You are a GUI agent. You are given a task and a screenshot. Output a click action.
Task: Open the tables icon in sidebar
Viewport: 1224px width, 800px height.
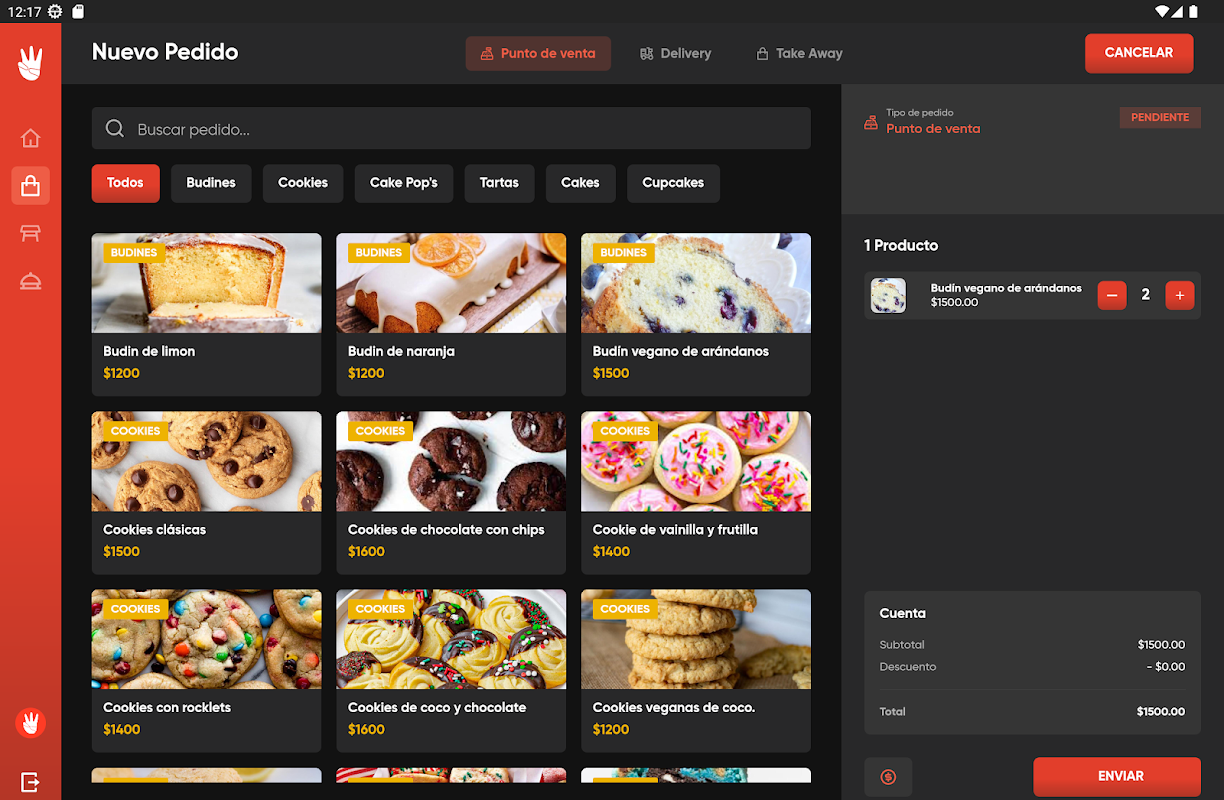click(x=30, y=234)
